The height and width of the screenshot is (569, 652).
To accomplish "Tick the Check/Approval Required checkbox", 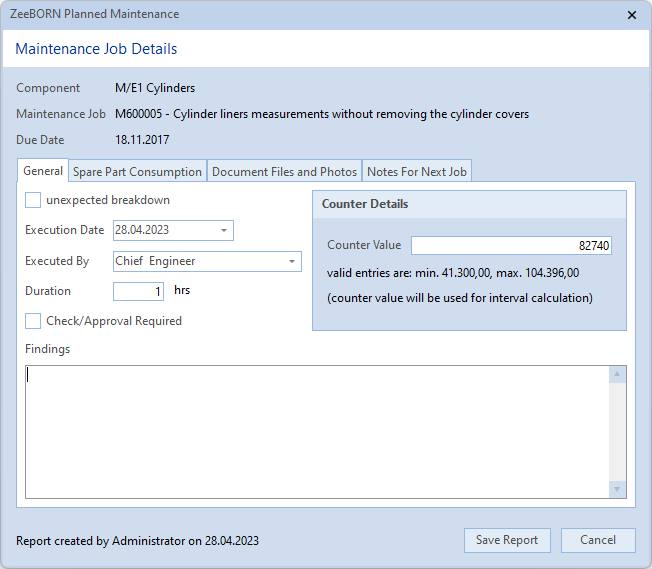I will pyautogui.click(x=34, y=321).
